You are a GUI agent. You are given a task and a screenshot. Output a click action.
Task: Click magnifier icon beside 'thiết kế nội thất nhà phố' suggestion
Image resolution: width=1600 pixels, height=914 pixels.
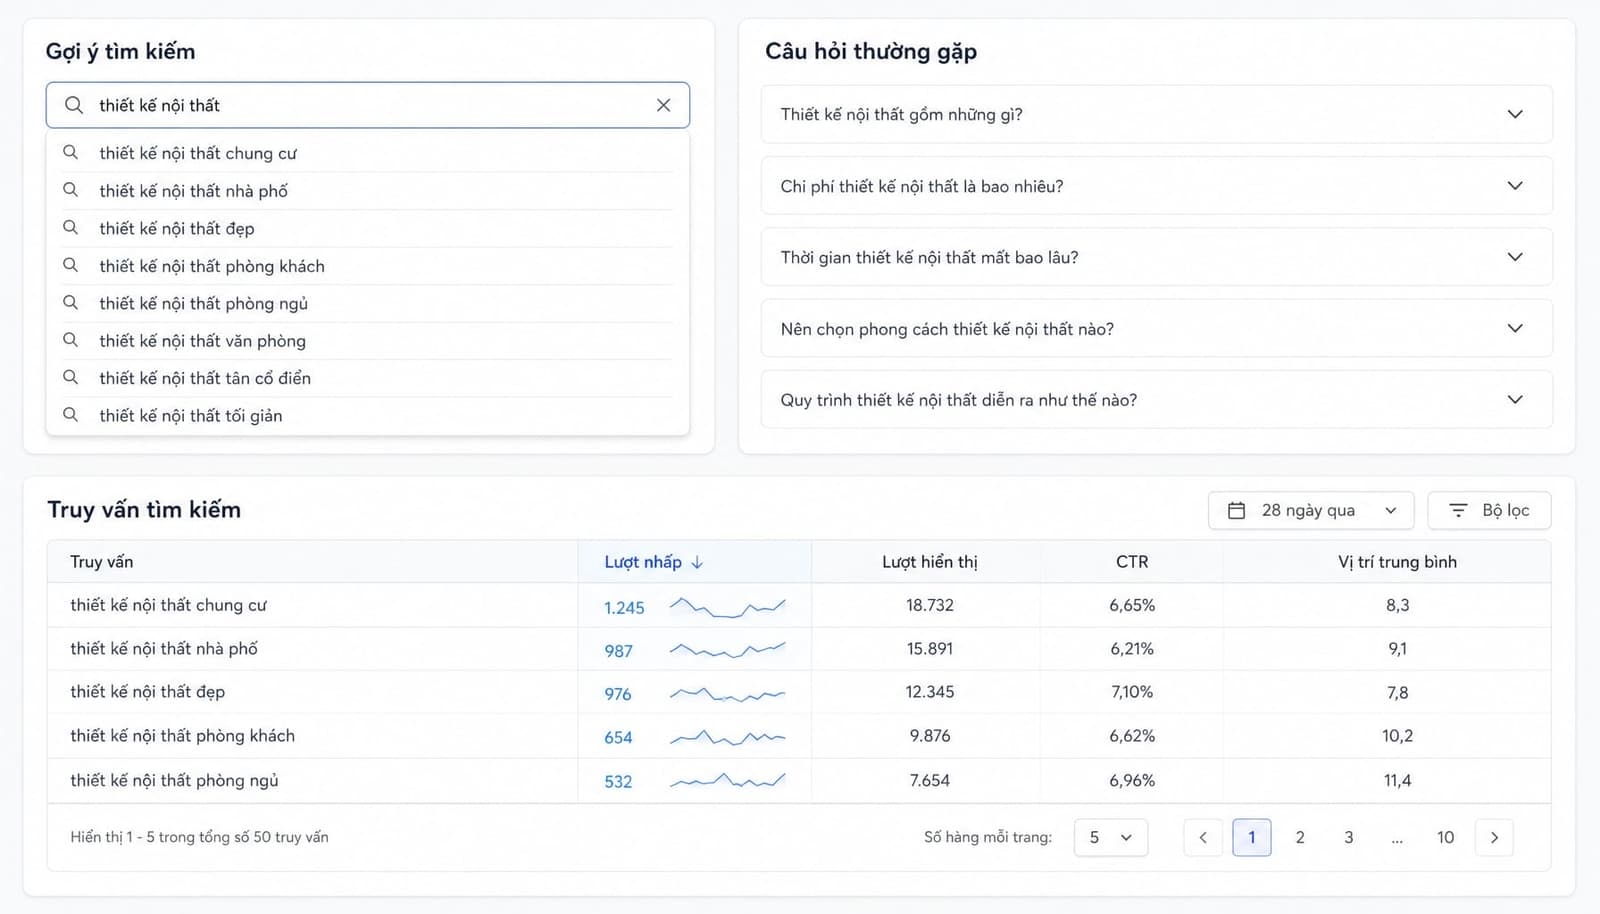point(70,190)
